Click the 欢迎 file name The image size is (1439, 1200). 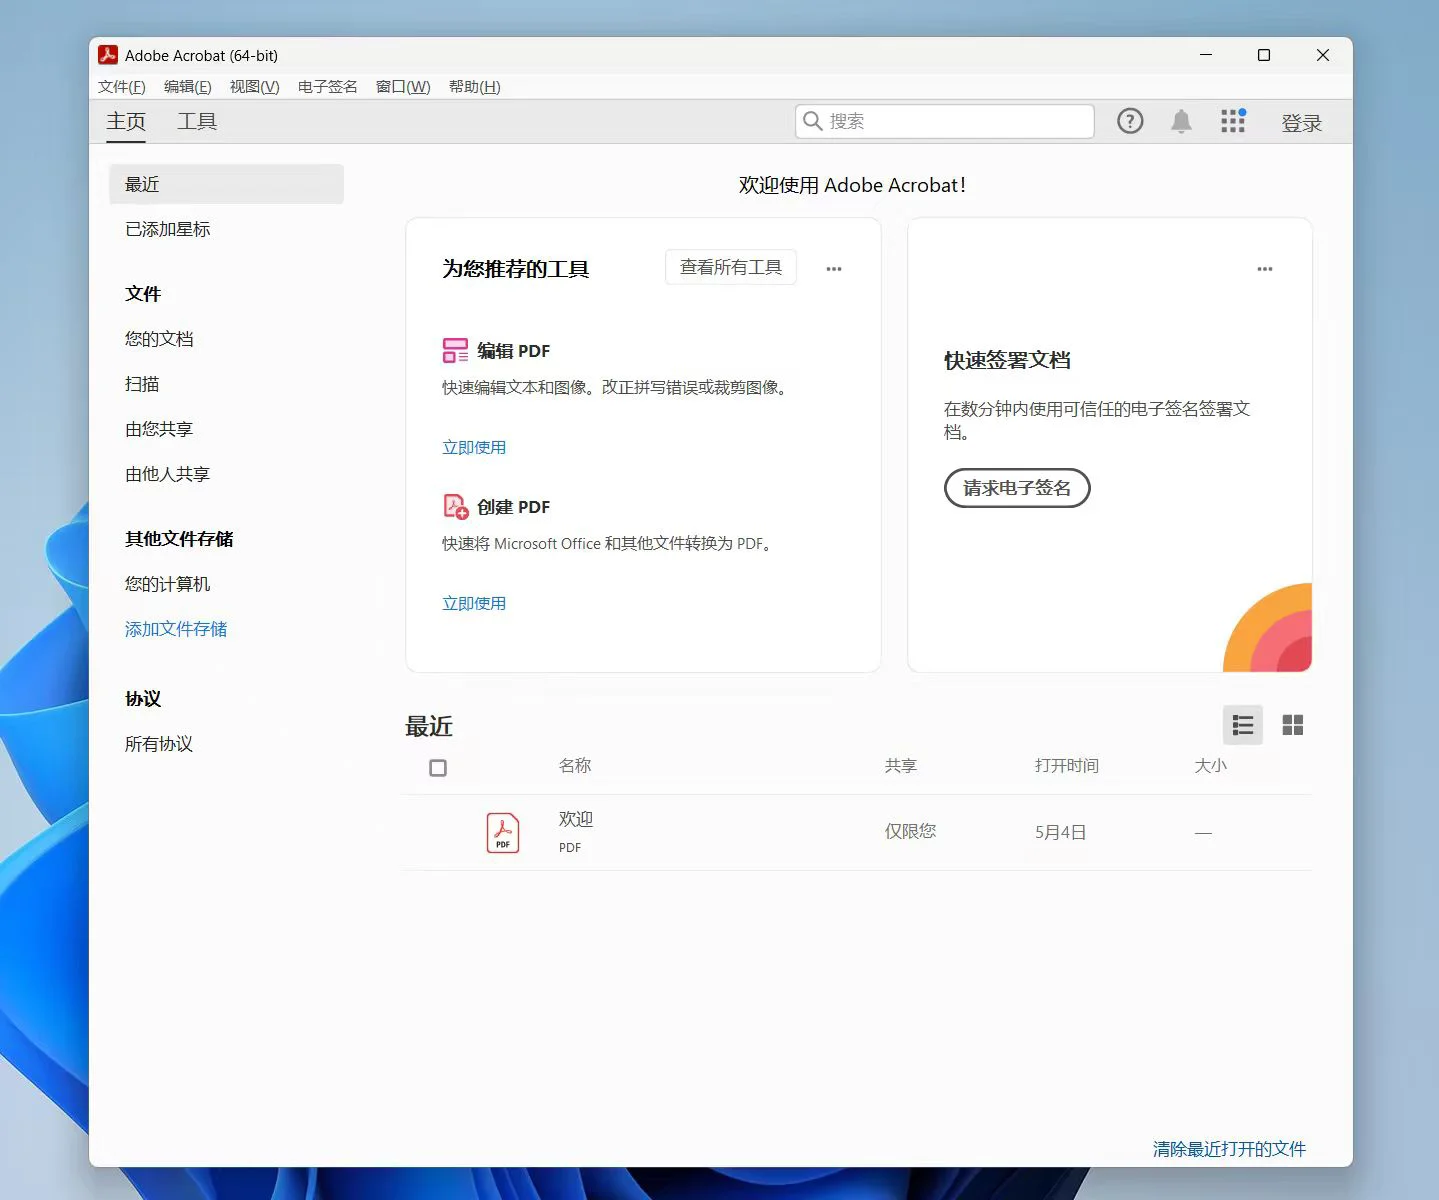pyautogui.click(x=576, y=819)
